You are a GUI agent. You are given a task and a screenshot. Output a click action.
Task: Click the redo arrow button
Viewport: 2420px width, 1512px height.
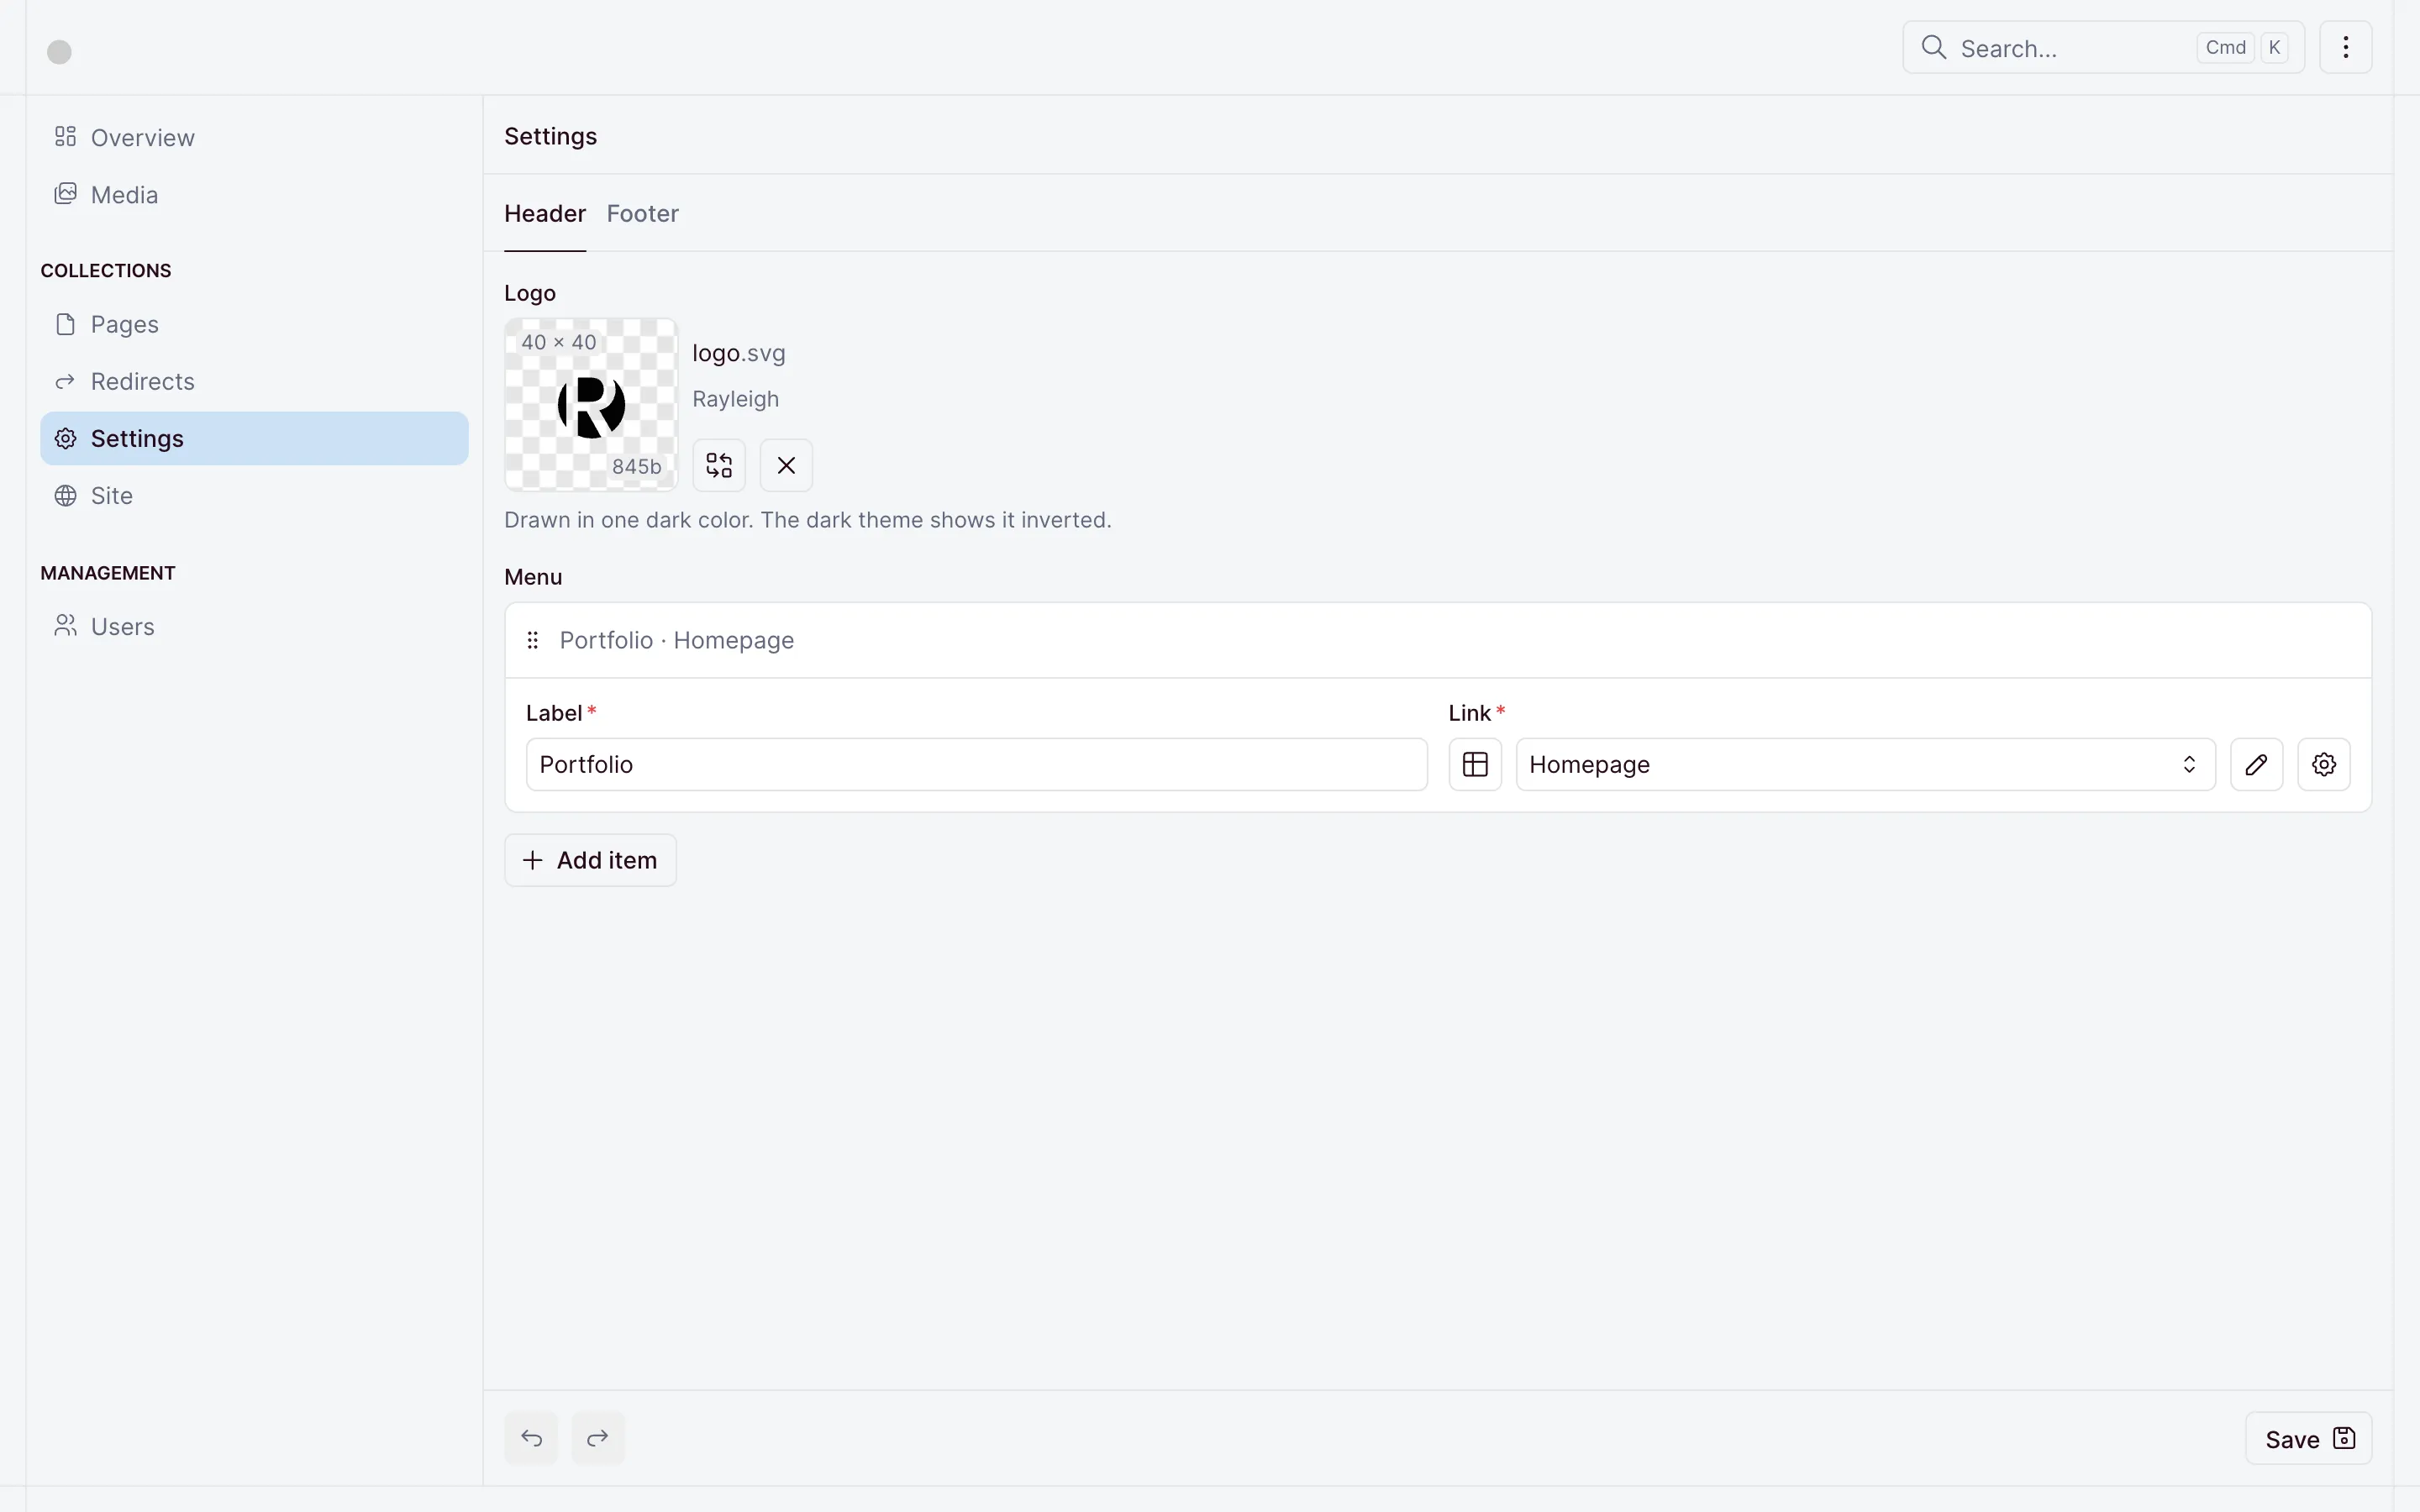598,1438
